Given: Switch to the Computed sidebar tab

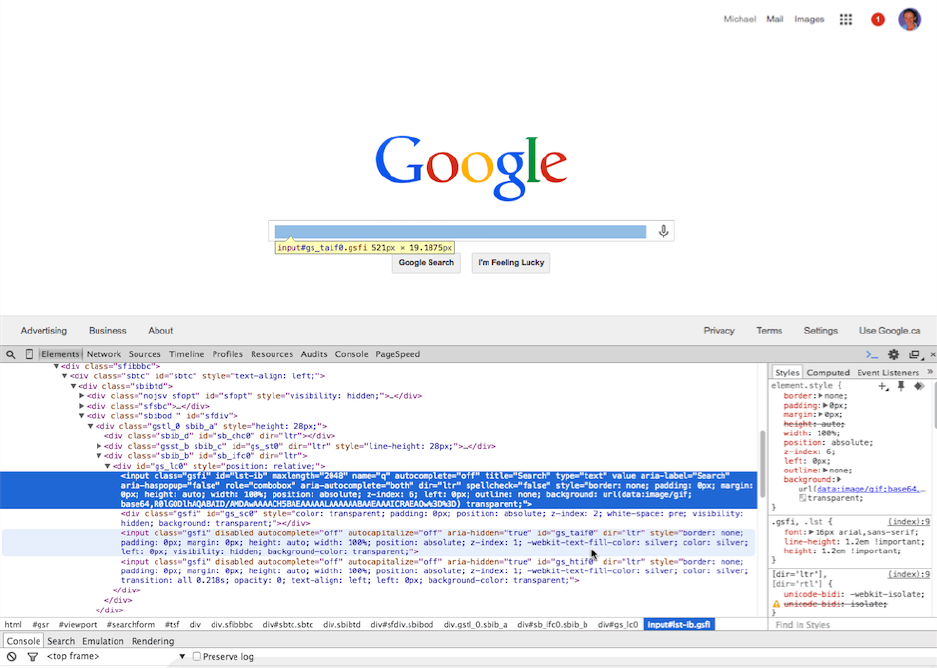Looking at the screenshot, I should (828, 372).
